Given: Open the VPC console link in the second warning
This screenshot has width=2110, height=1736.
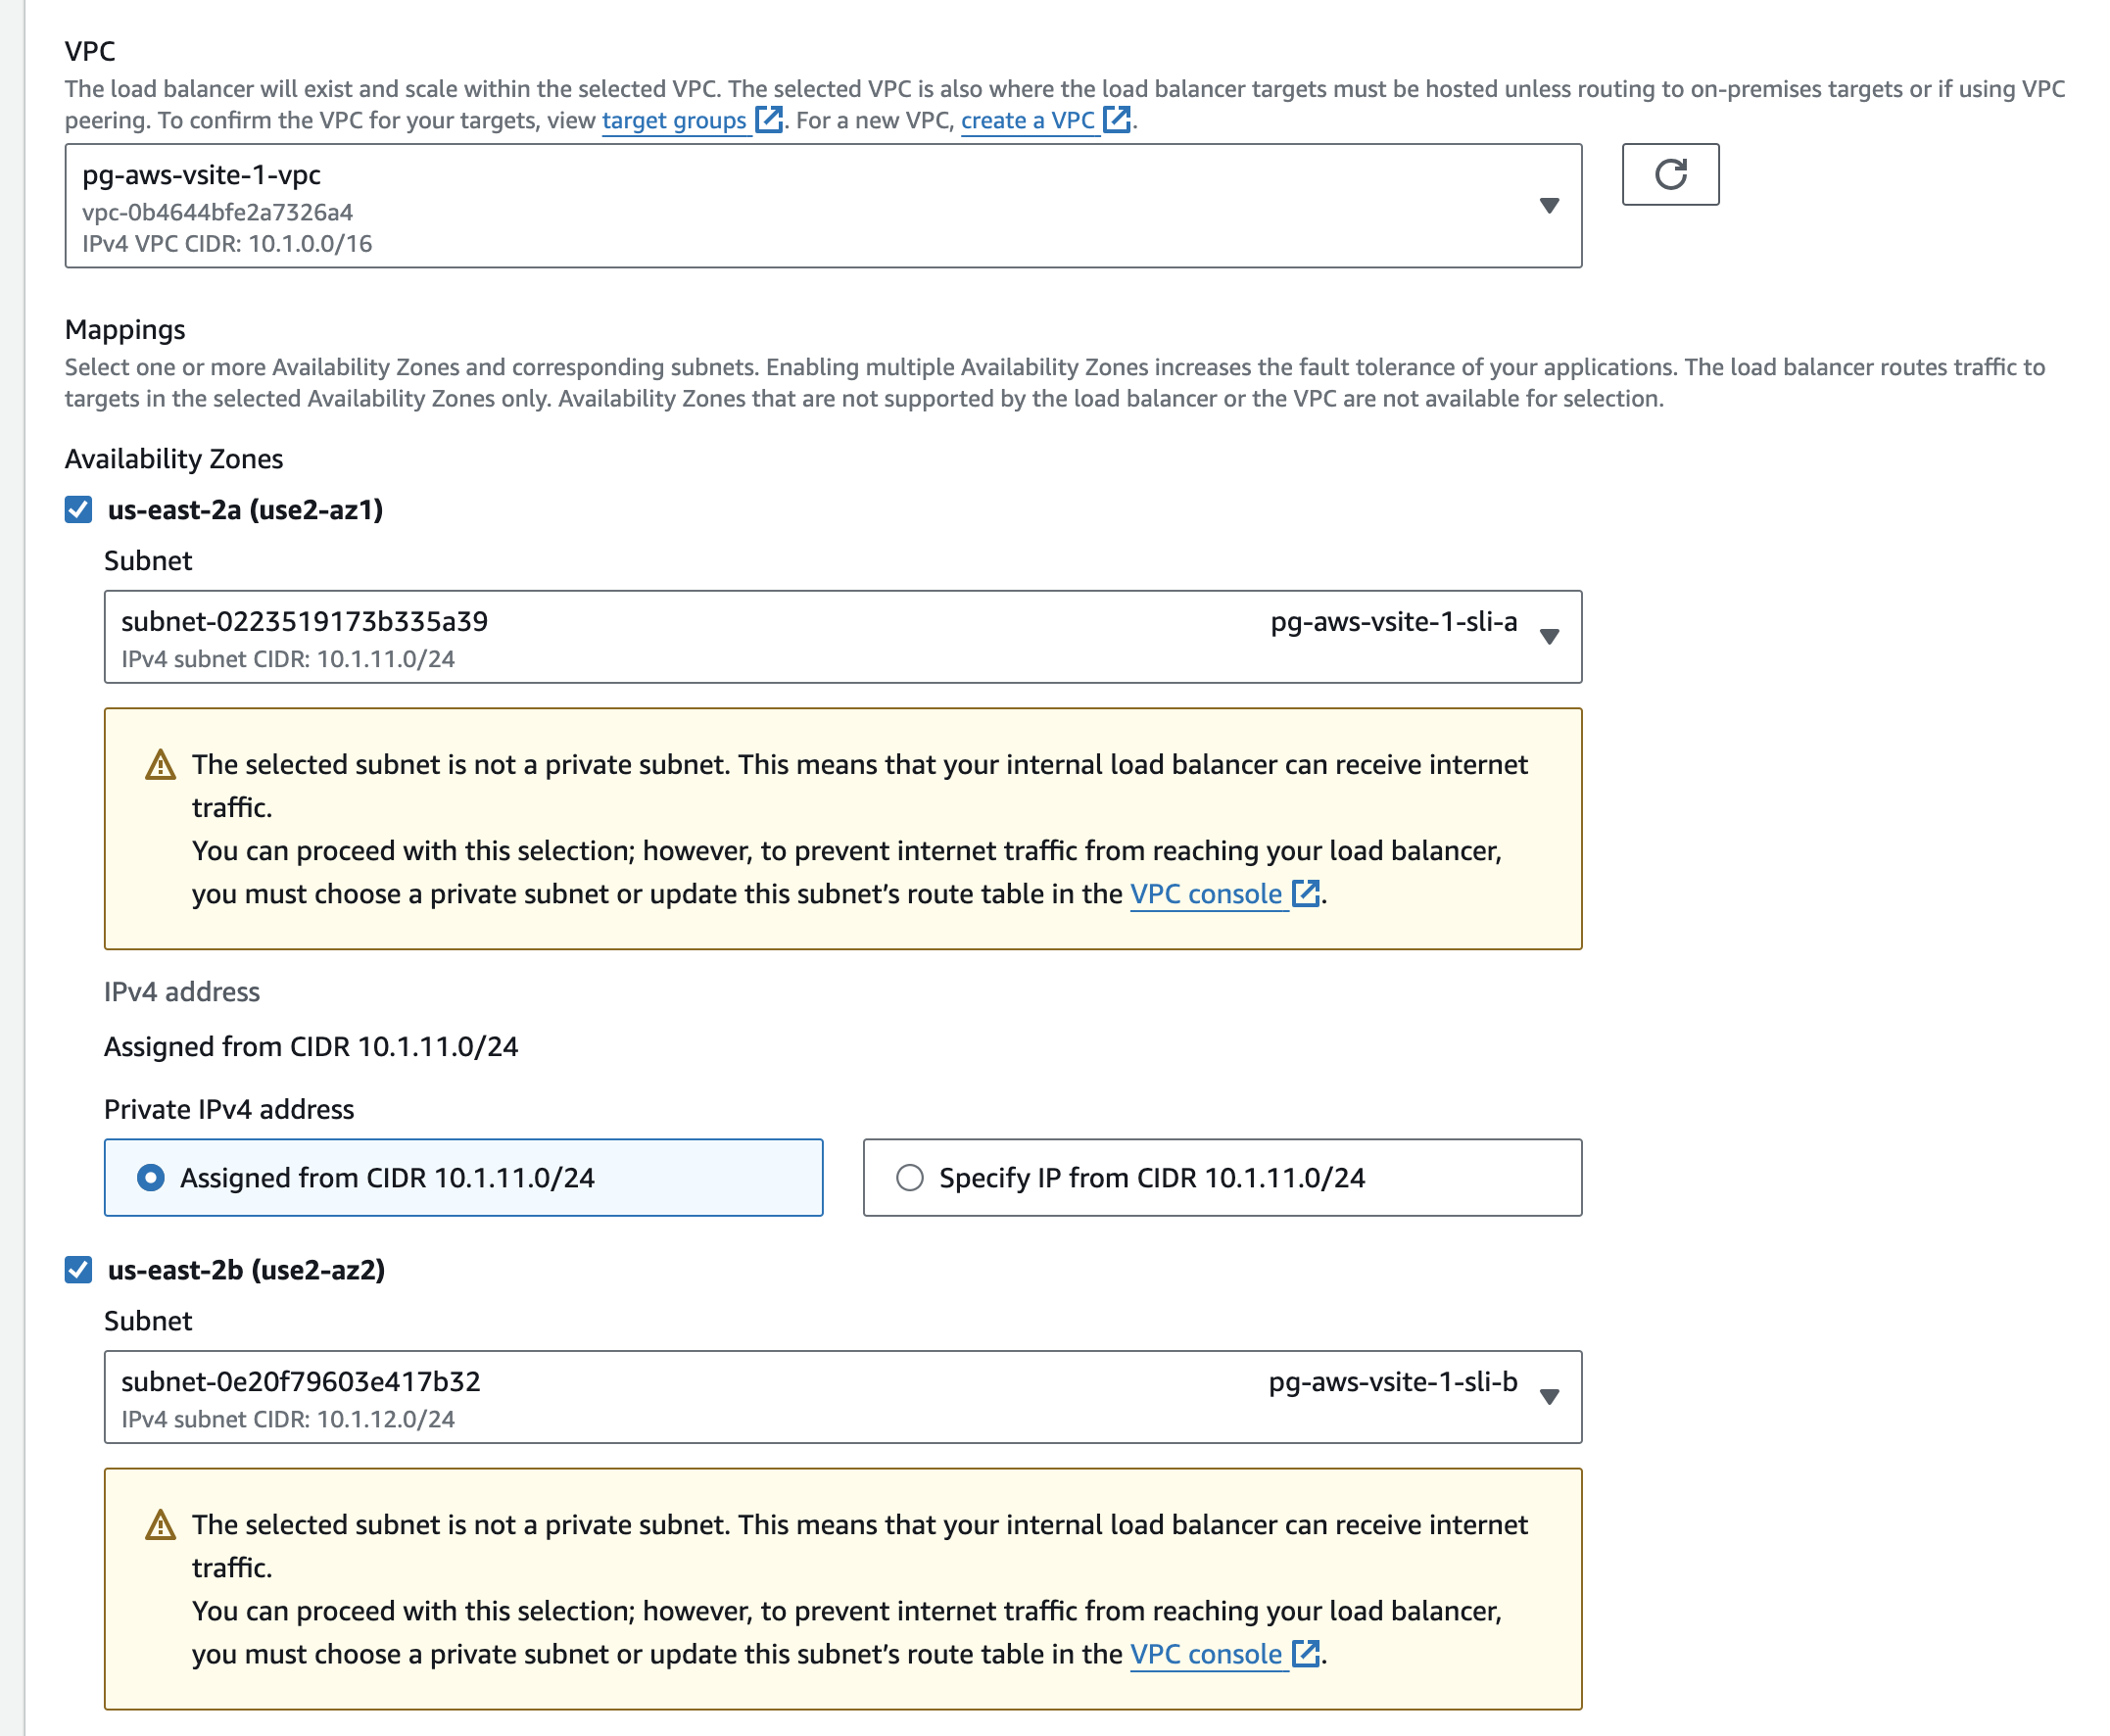Looking at the screenshot, I should [1205, 1654].
